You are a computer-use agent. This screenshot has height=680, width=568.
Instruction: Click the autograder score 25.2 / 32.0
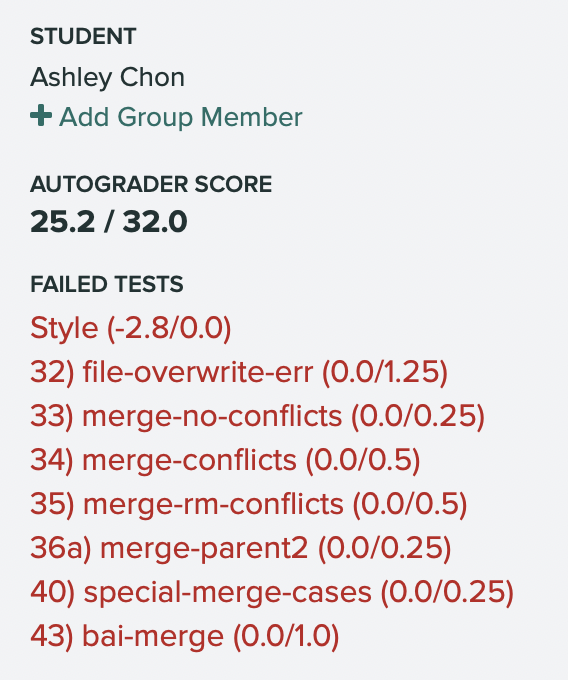[x=108, y=222]
